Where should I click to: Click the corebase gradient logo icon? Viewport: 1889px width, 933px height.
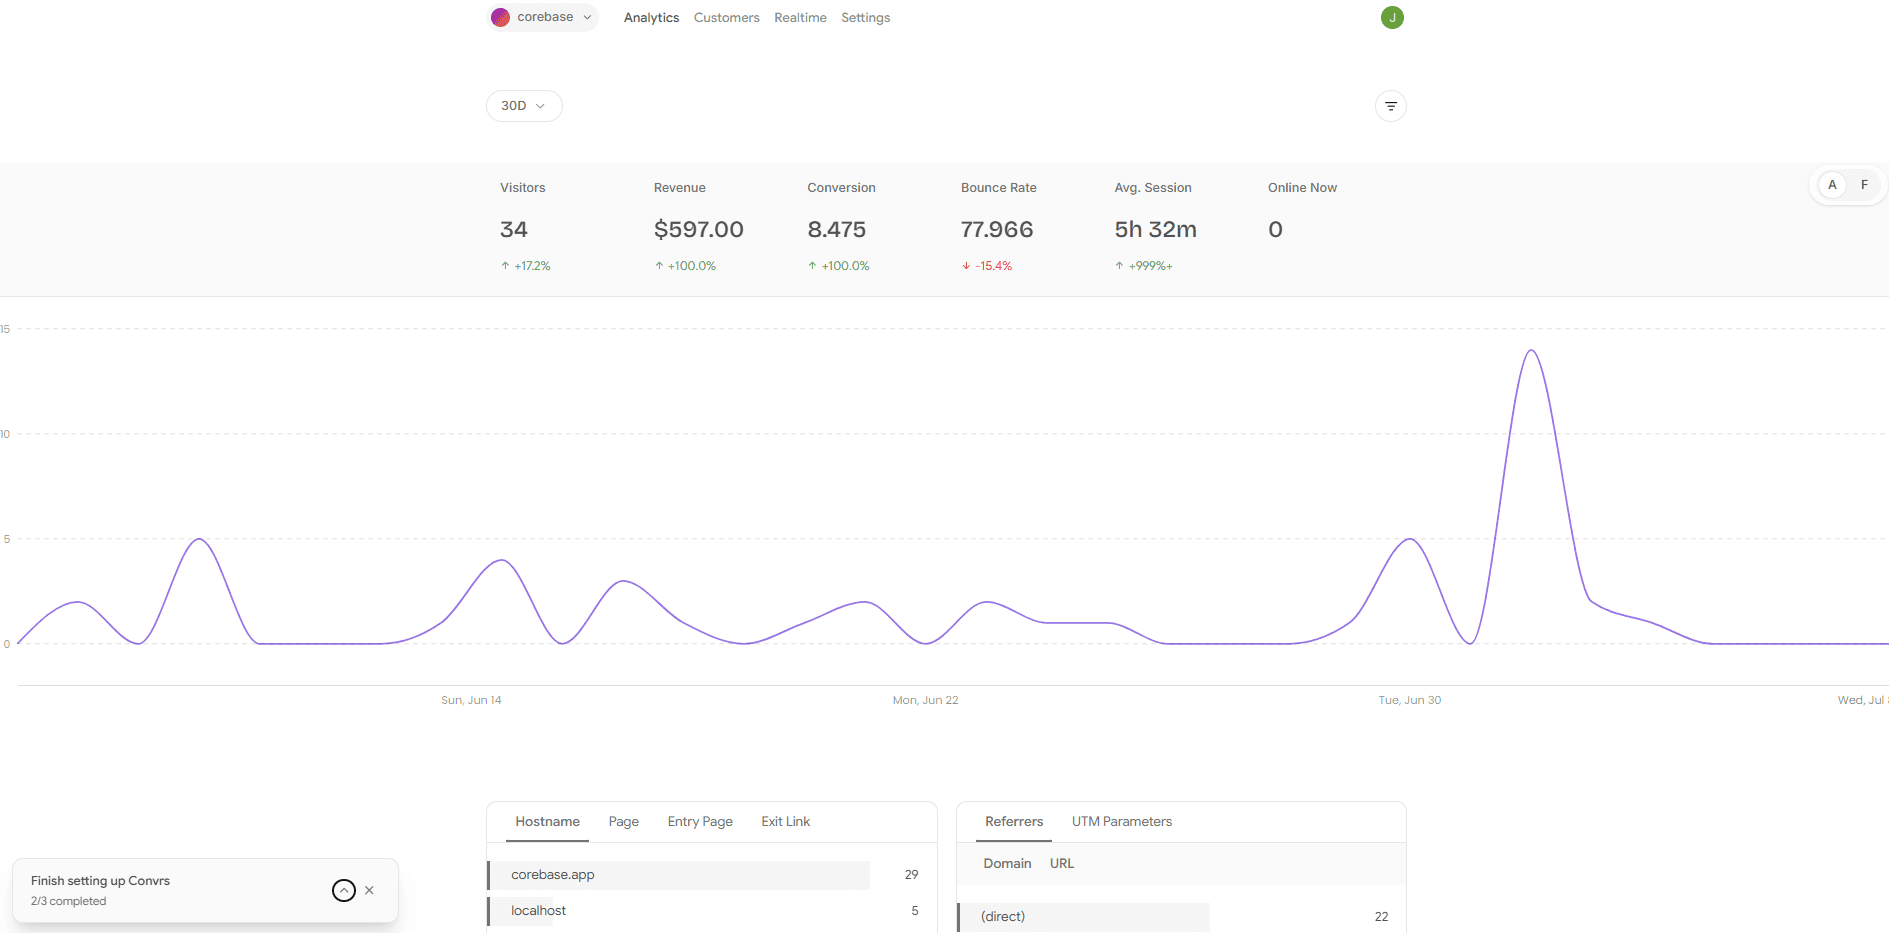coord(500,17)
